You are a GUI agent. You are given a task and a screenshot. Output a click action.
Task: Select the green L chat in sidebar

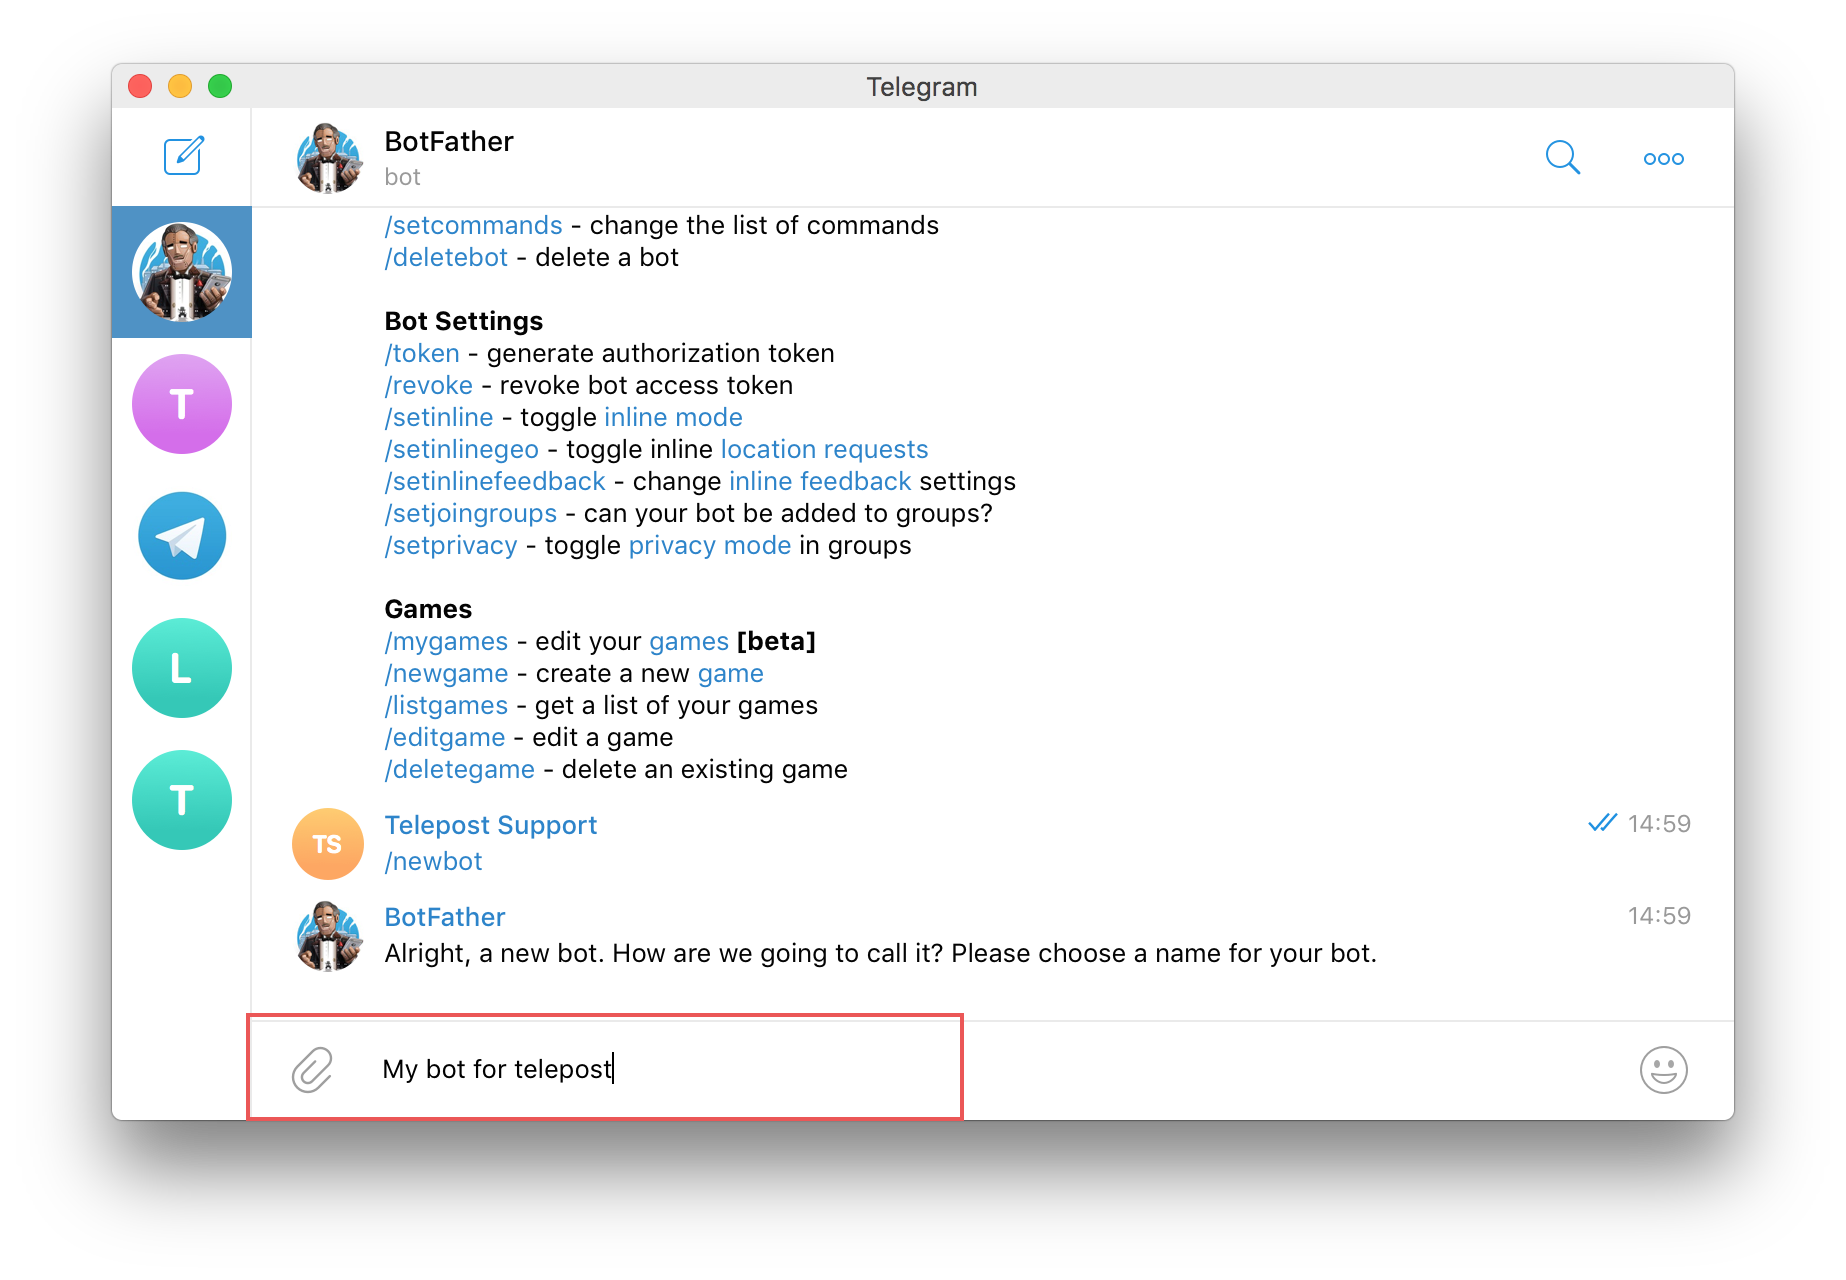(x=182, y=667)
